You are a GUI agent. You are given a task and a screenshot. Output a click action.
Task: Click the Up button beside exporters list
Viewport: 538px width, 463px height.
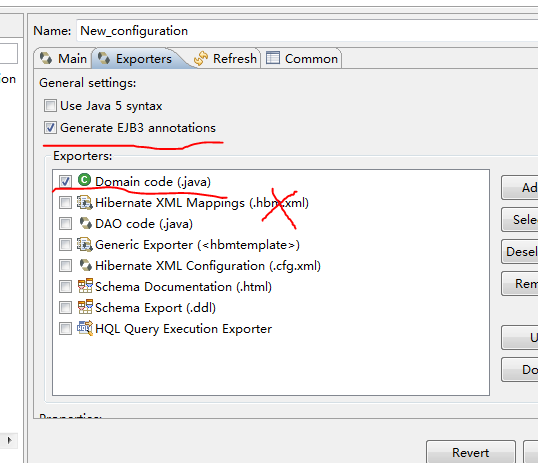(x=519, y=337)
